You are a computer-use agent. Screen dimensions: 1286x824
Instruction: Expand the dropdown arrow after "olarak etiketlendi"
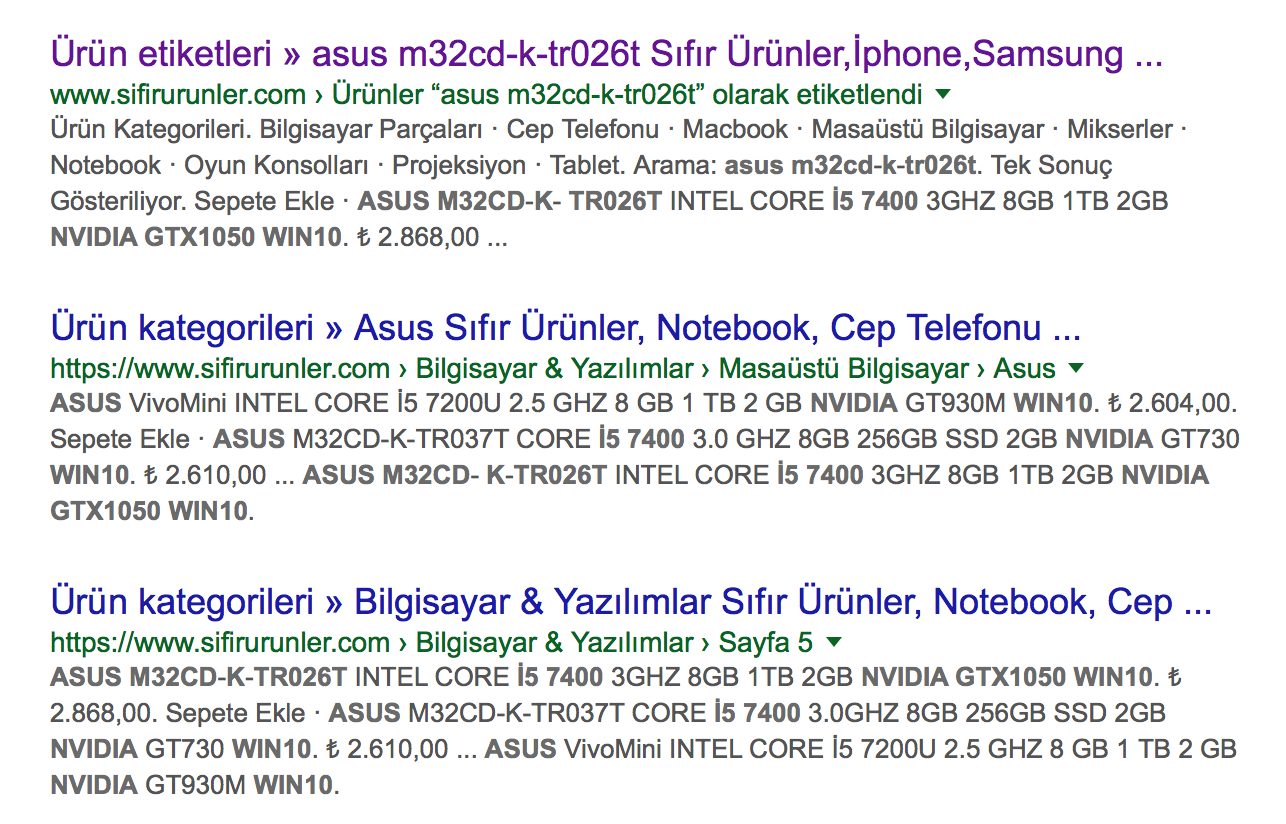point(942,95)
